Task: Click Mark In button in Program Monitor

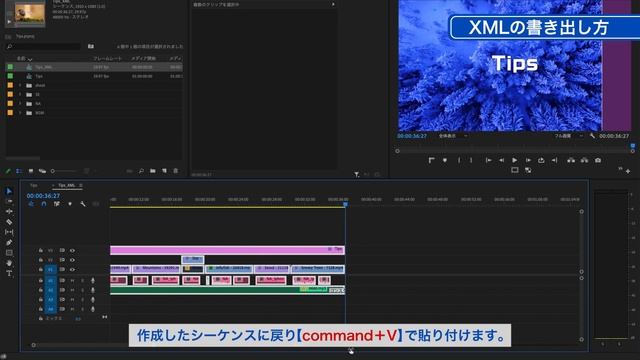Action: pos(459,160)
